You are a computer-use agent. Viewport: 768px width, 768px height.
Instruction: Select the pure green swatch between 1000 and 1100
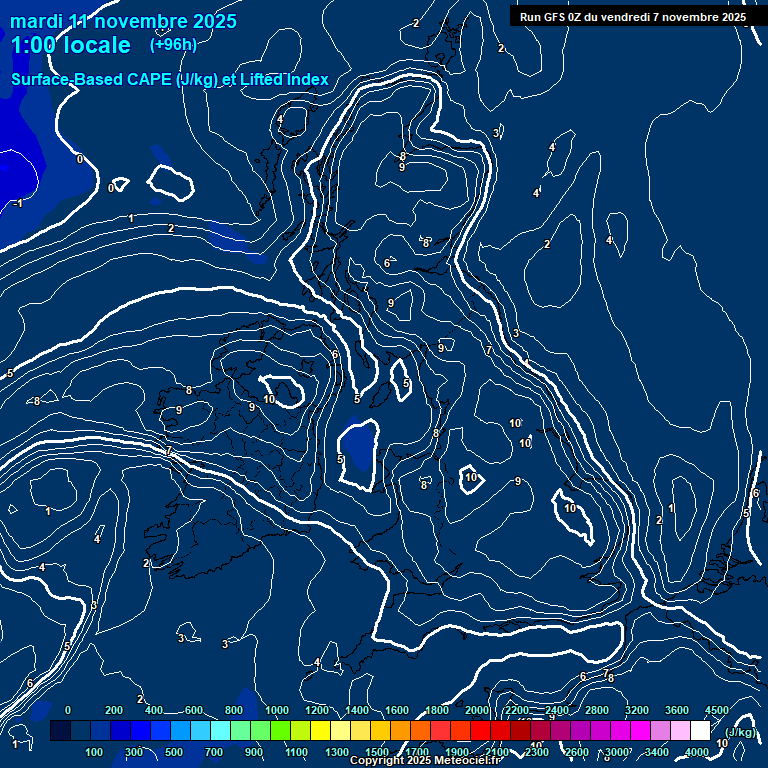(281, 730)
